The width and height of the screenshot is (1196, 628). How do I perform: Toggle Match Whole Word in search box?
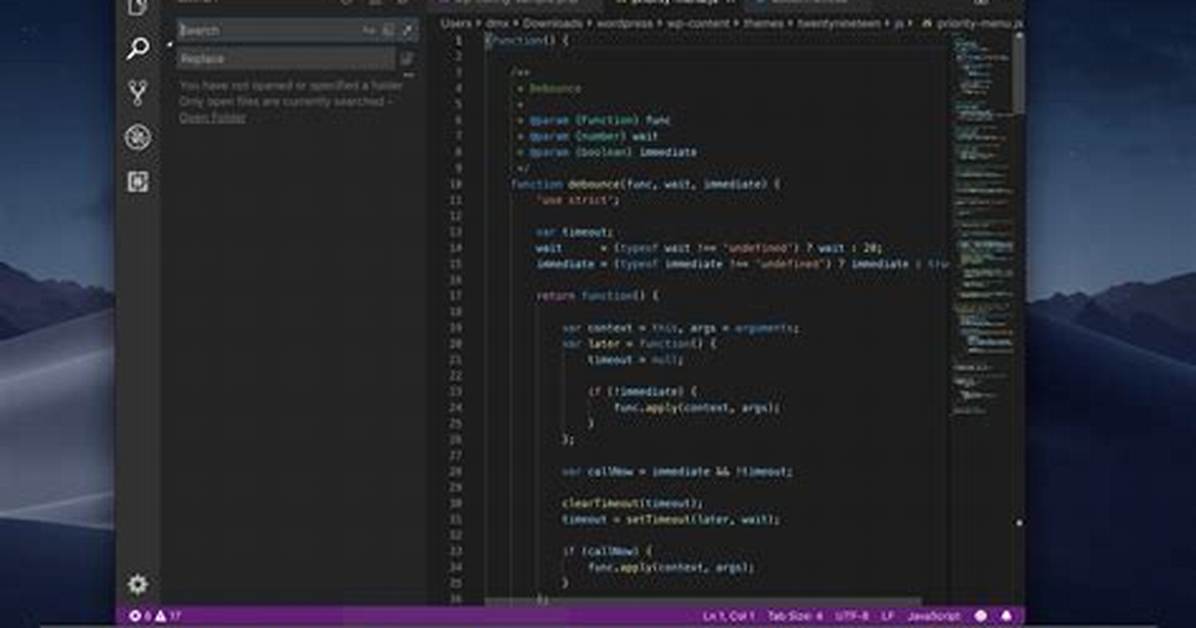click(388, 31)
